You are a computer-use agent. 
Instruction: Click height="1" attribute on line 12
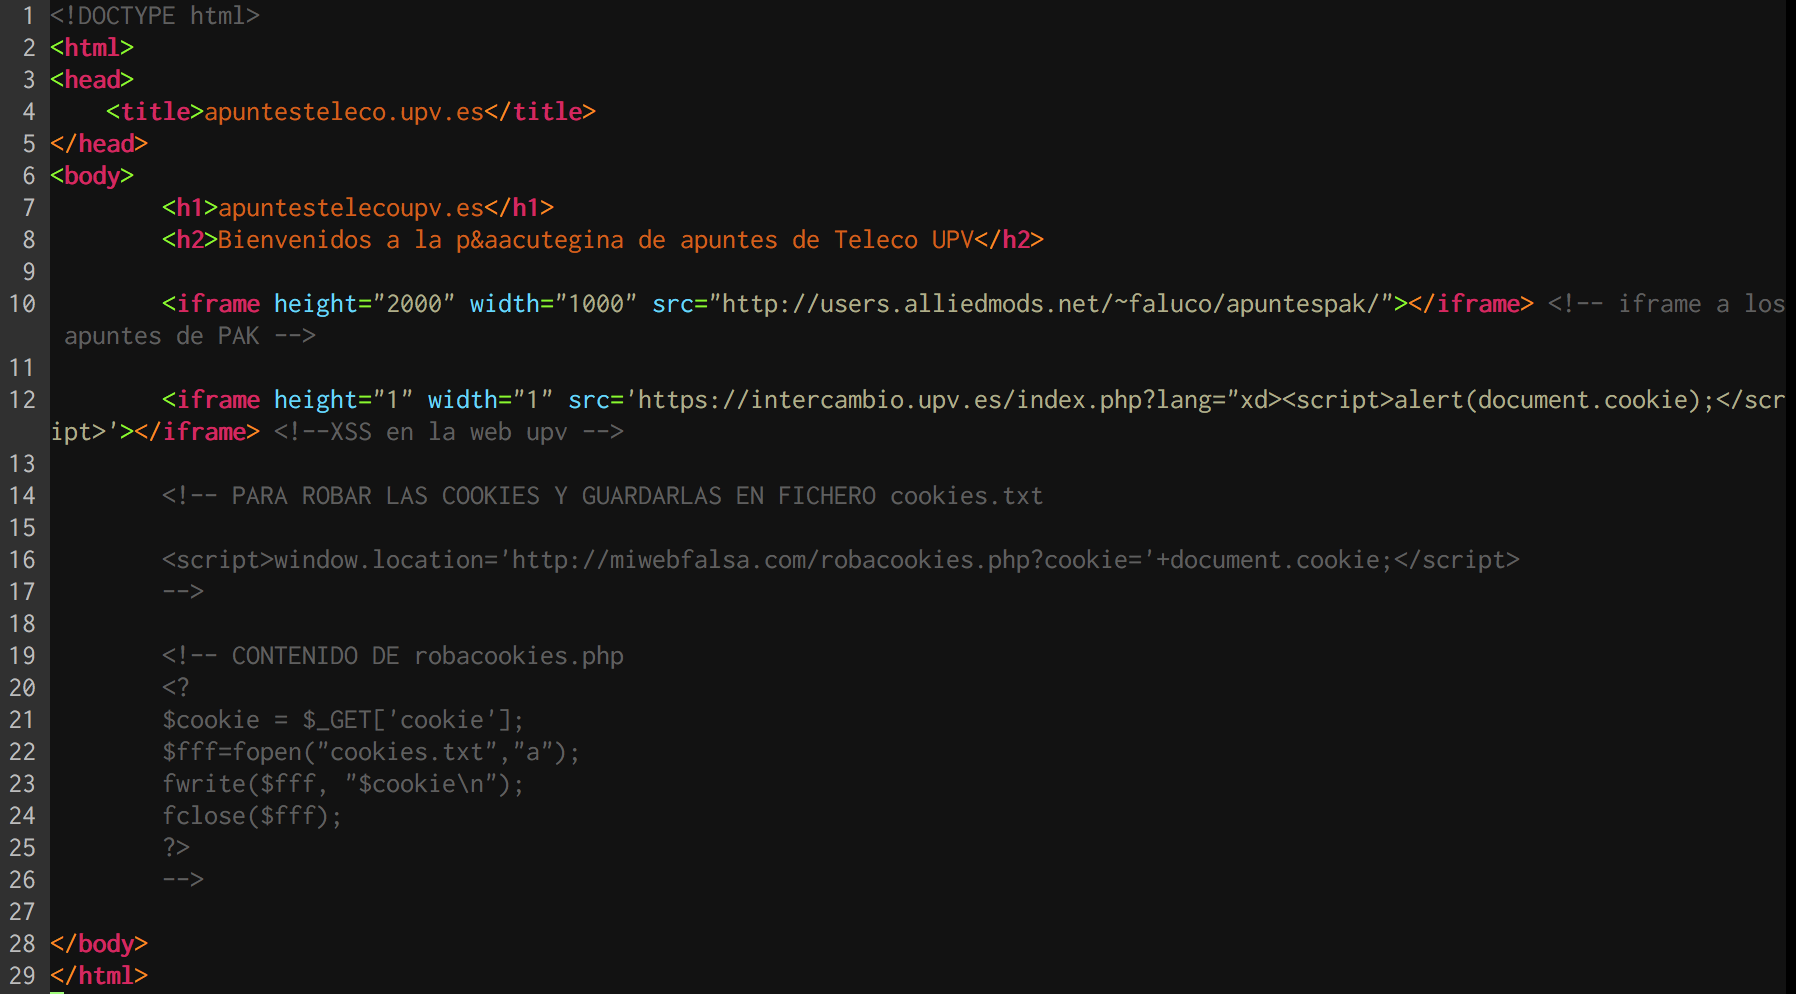[x=344, y=400]
